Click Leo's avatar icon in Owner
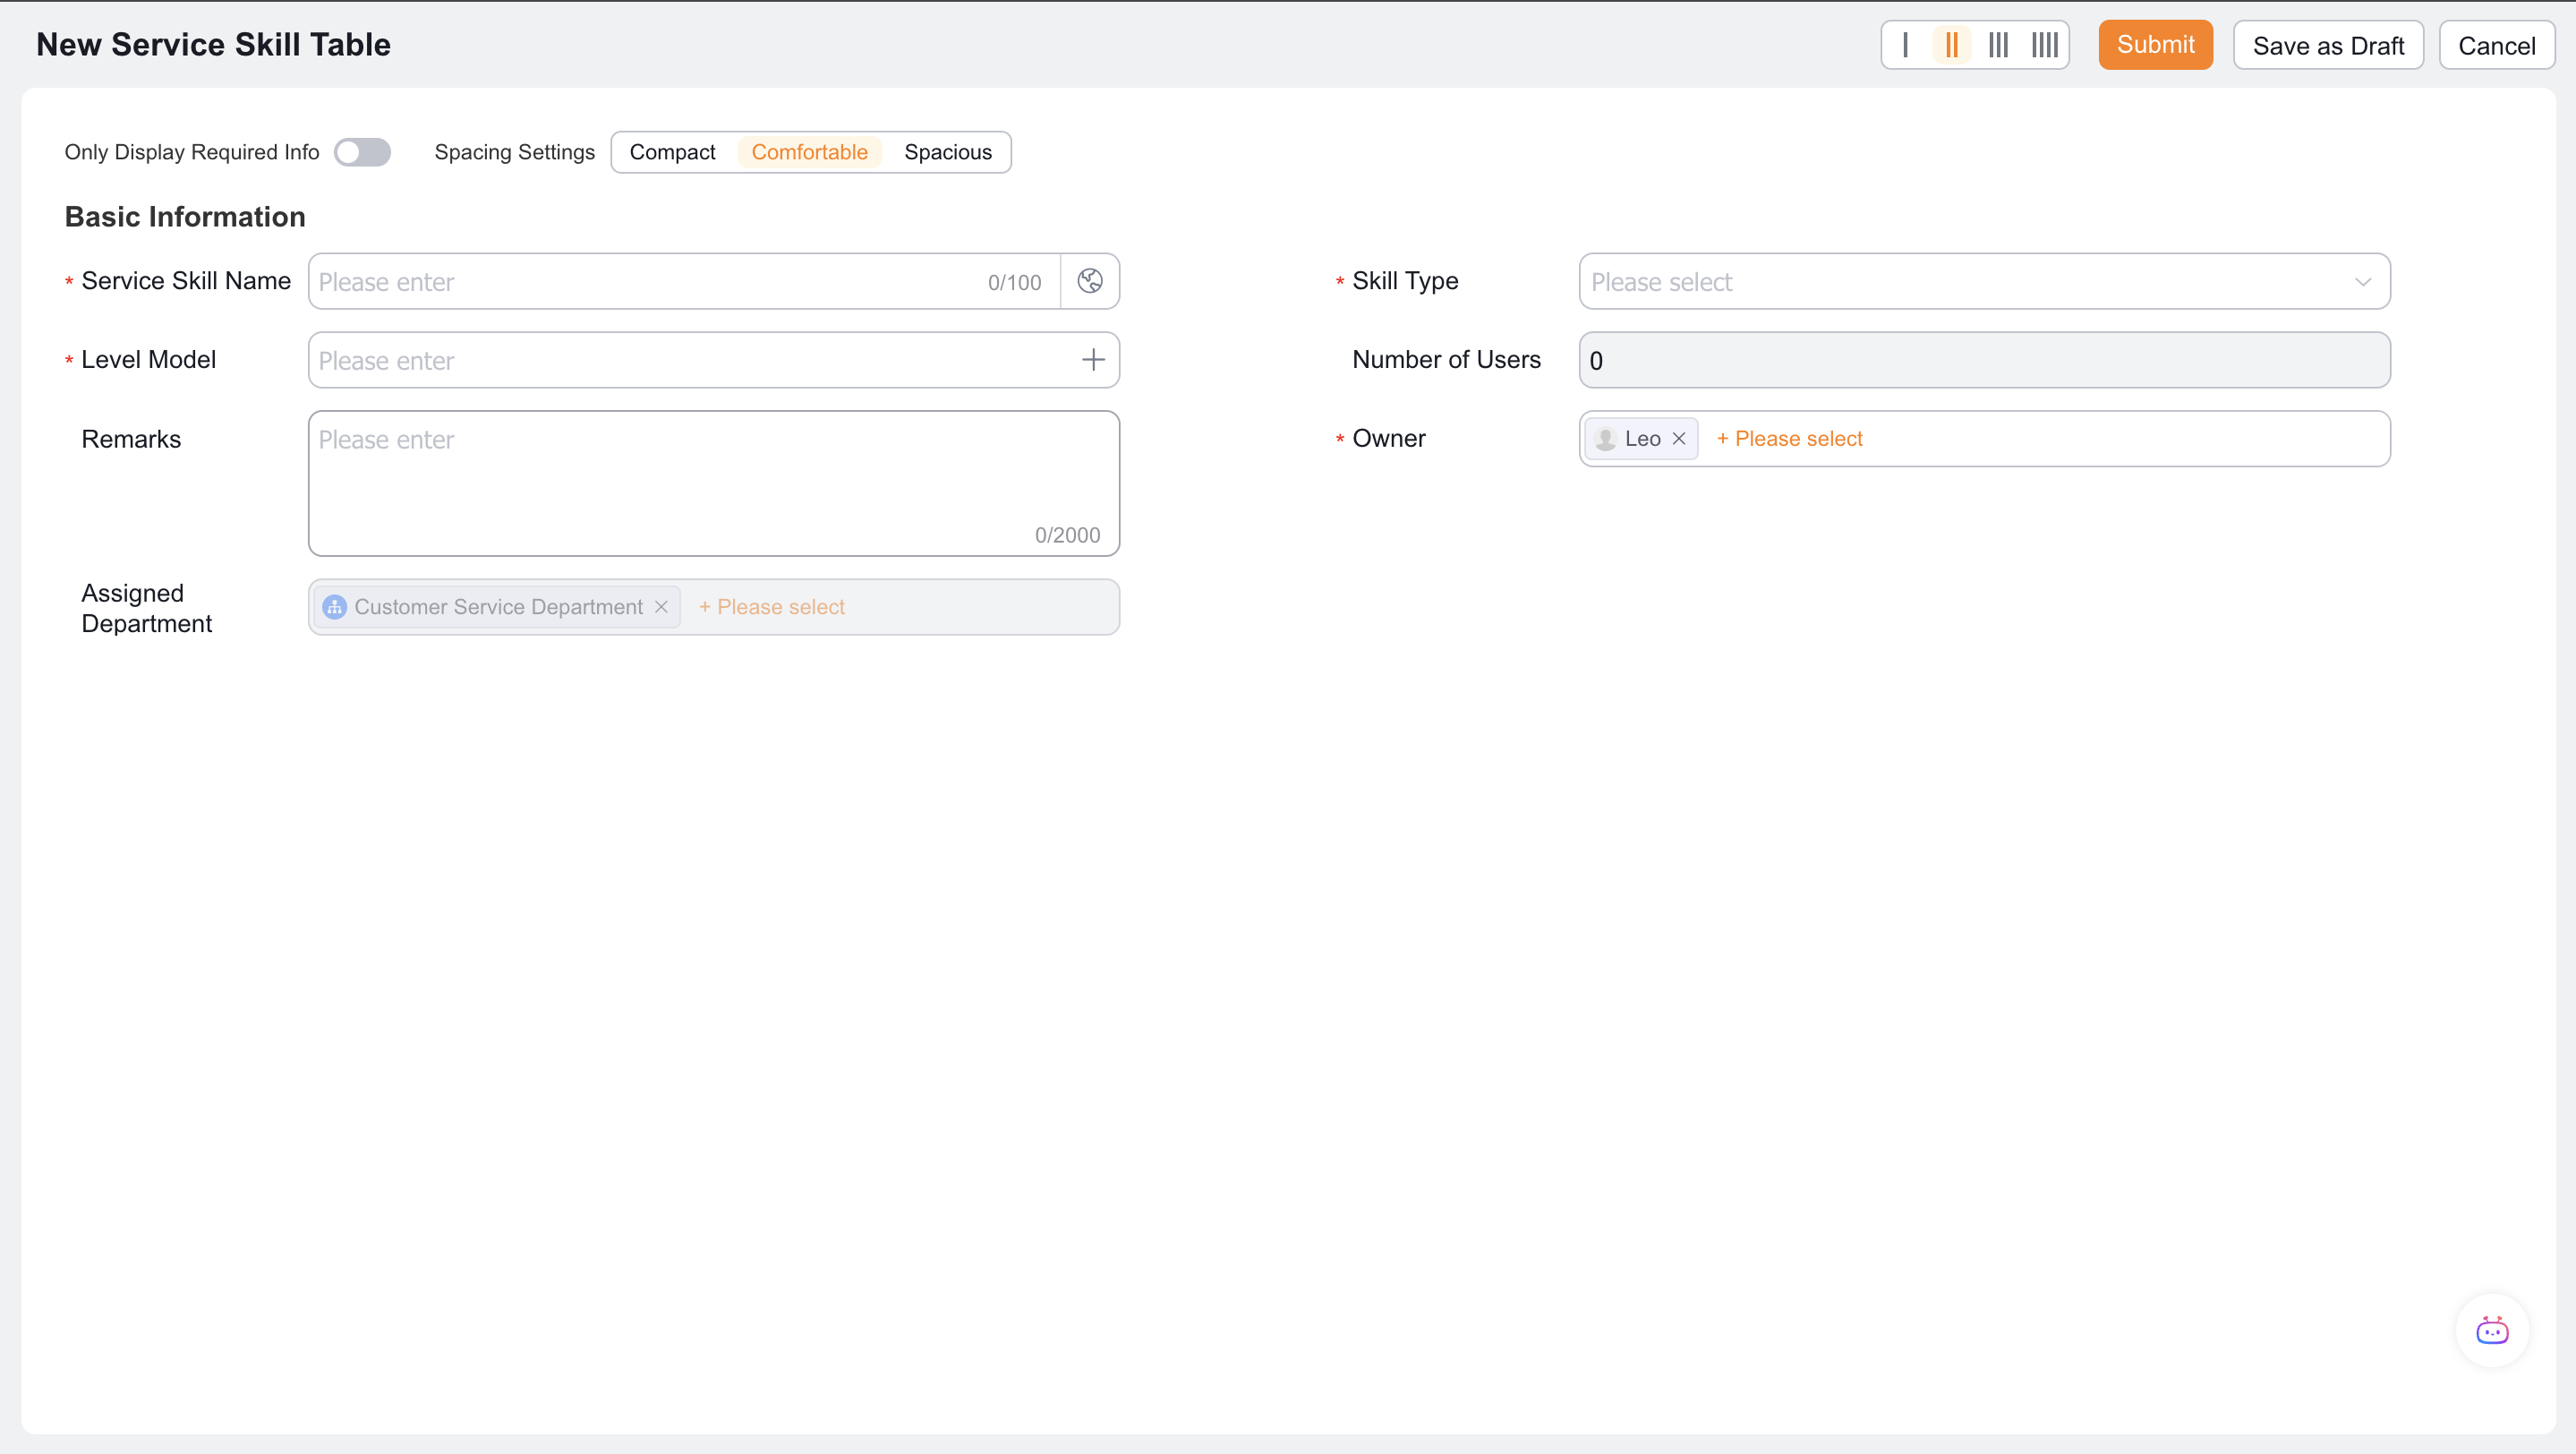 pyautogui.click(x=1605, y=439)
